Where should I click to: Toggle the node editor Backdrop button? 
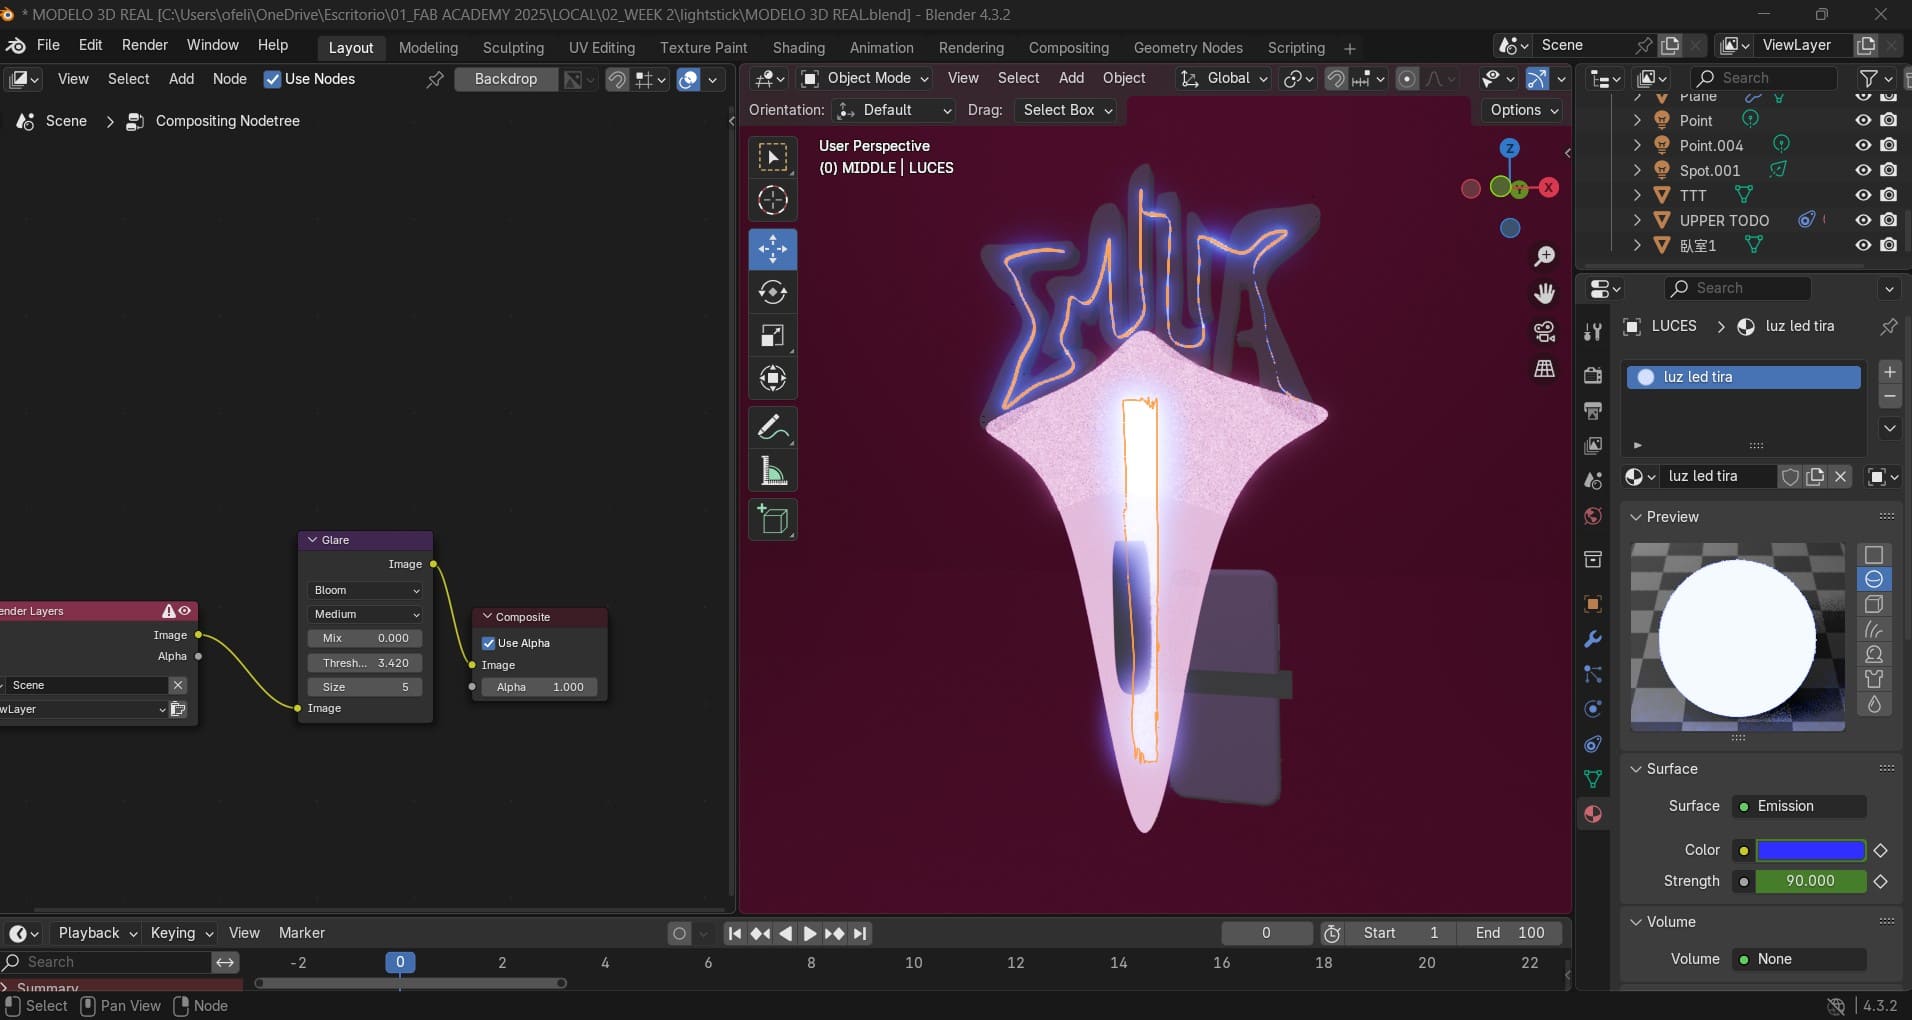pos(506,79)
